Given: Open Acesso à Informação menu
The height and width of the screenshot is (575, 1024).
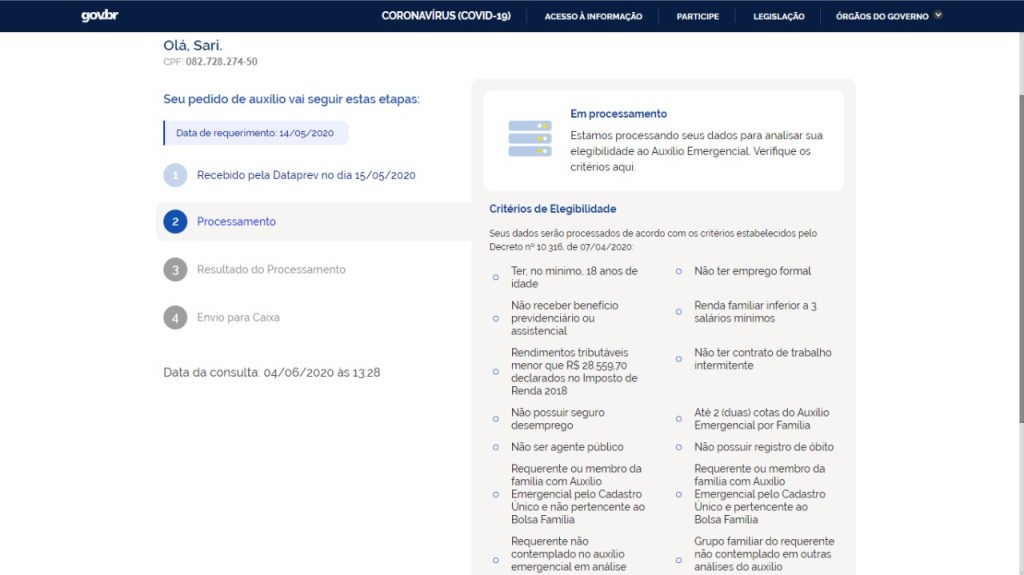Looking at the screenshot, I should (x=593, y=16).
